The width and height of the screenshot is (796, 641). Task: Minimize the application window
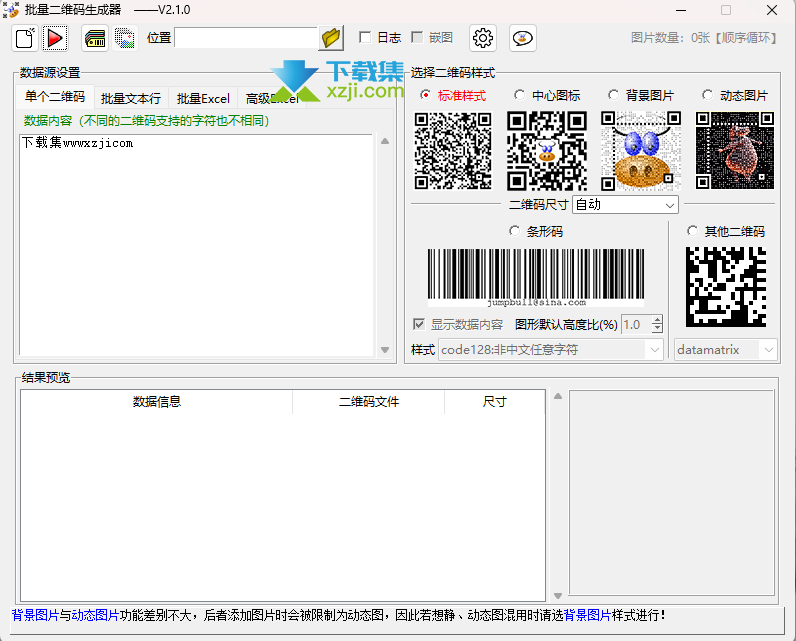click(x=680, y=10)
